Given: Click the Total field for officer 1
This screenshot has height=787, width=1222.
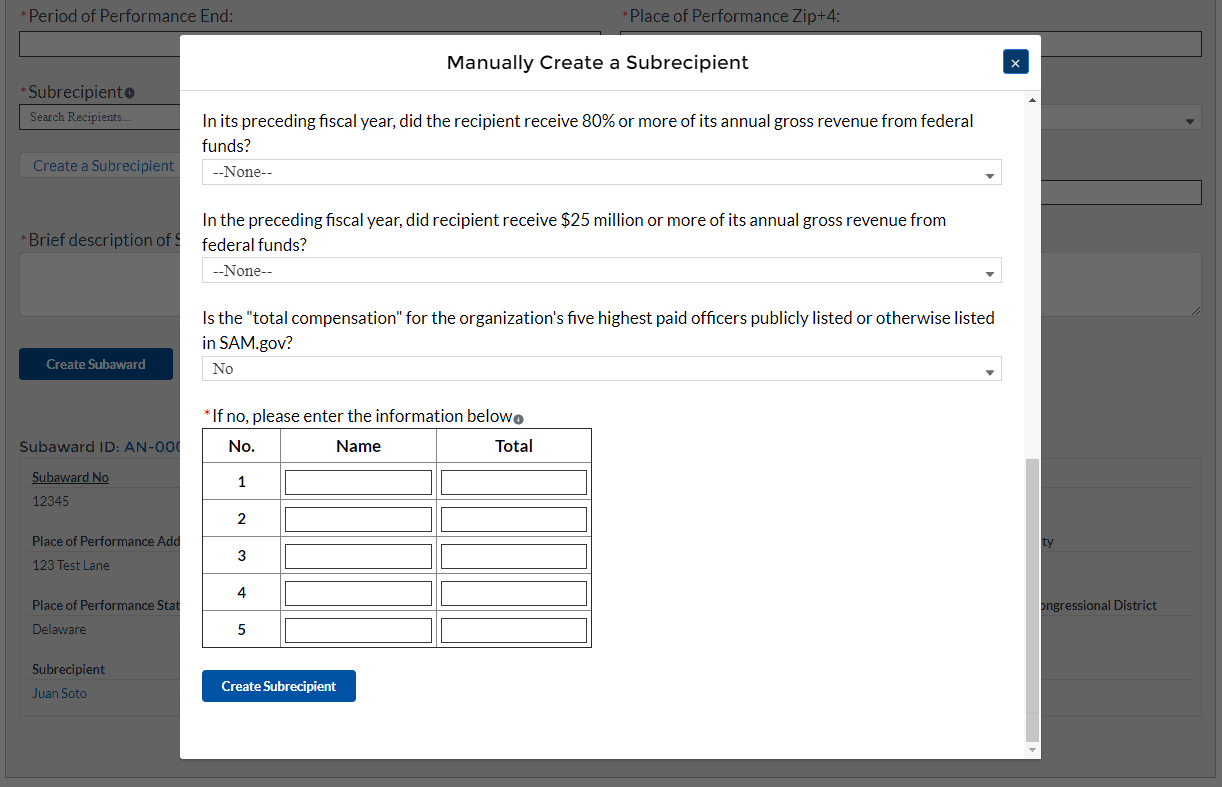Looking at the screenshot, I should [513, 483].
